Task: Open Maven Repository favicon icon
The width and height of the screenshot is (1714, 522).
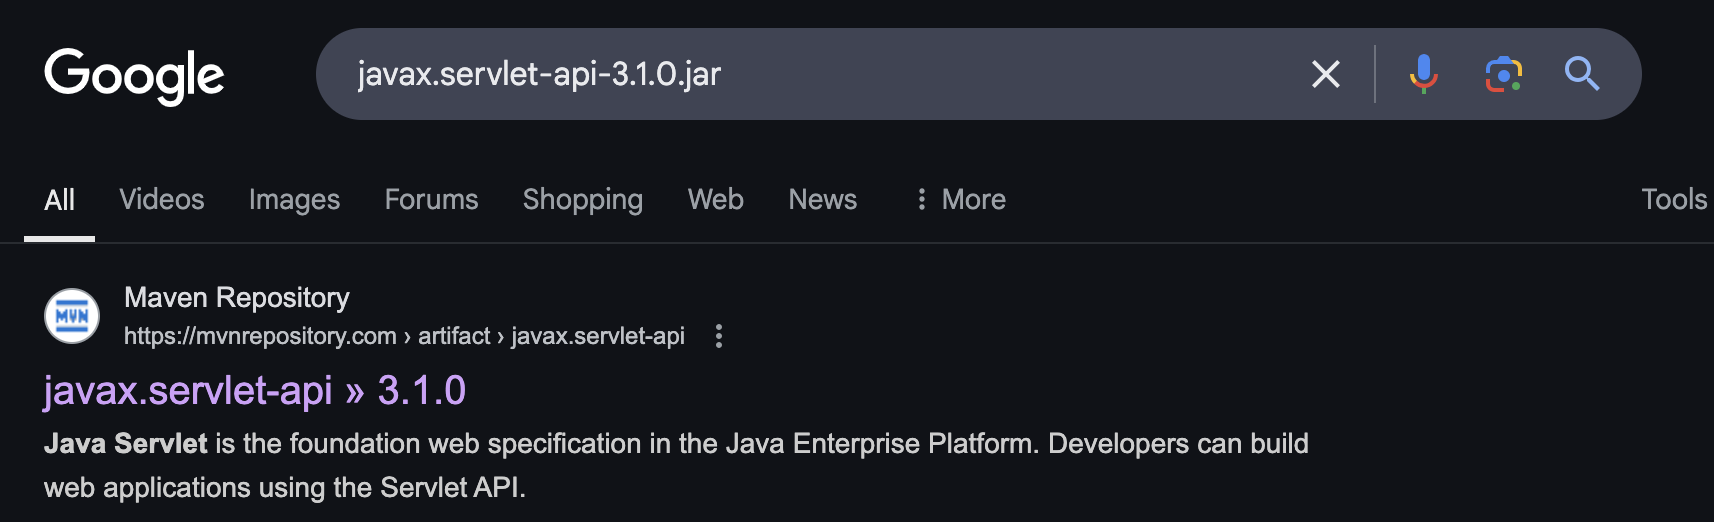Action: (x=72, y=316)
